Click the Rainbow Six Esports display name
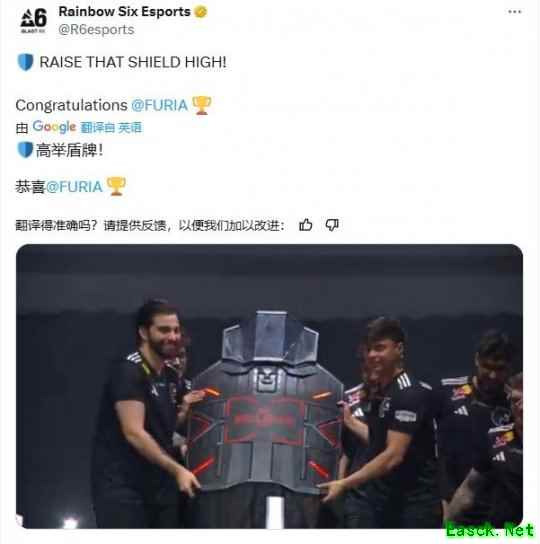The height and width of the screenshot is (544, 540). pyautogui.click(x=124, y=12)
